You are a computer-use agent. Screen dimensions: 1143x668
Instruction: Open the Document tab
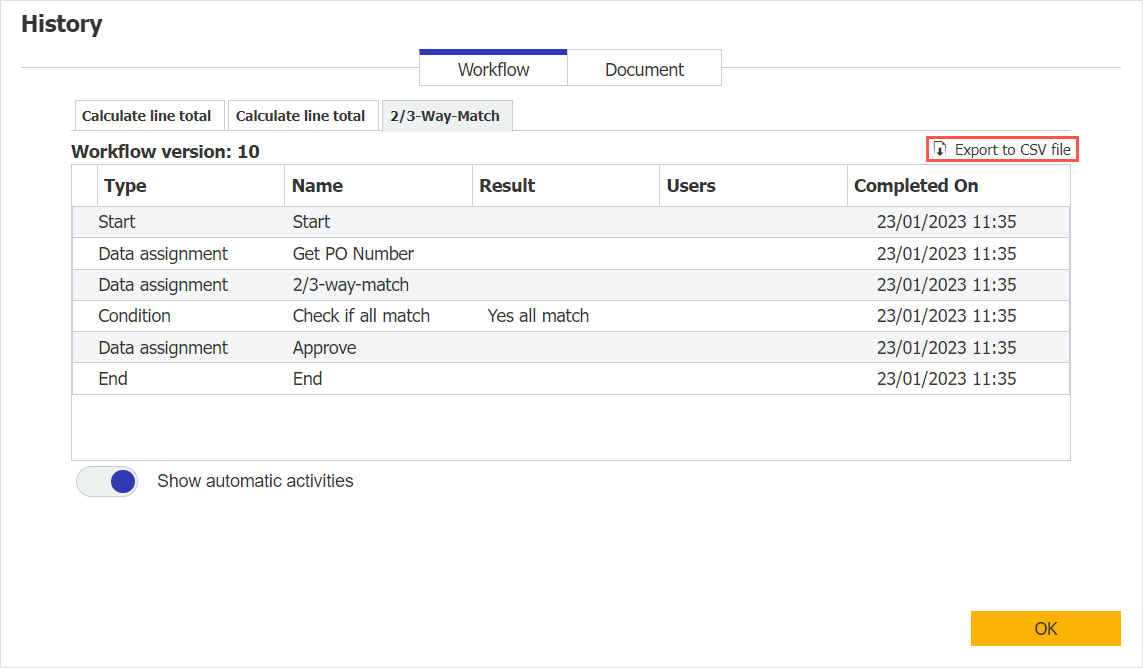point(644,68)
